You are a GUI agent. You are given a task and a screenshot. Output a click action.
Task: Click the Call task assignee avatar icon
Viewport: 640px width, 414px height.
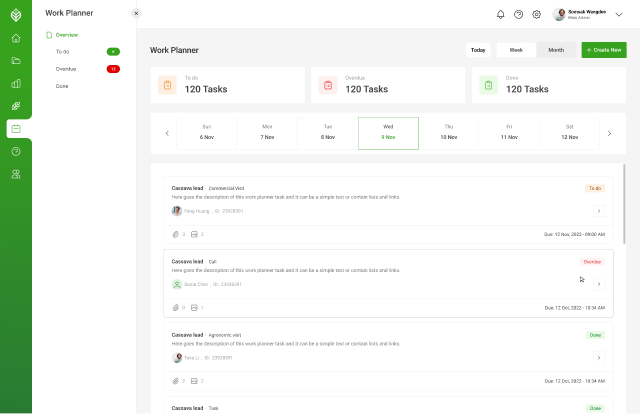click(x=177, y=284)
